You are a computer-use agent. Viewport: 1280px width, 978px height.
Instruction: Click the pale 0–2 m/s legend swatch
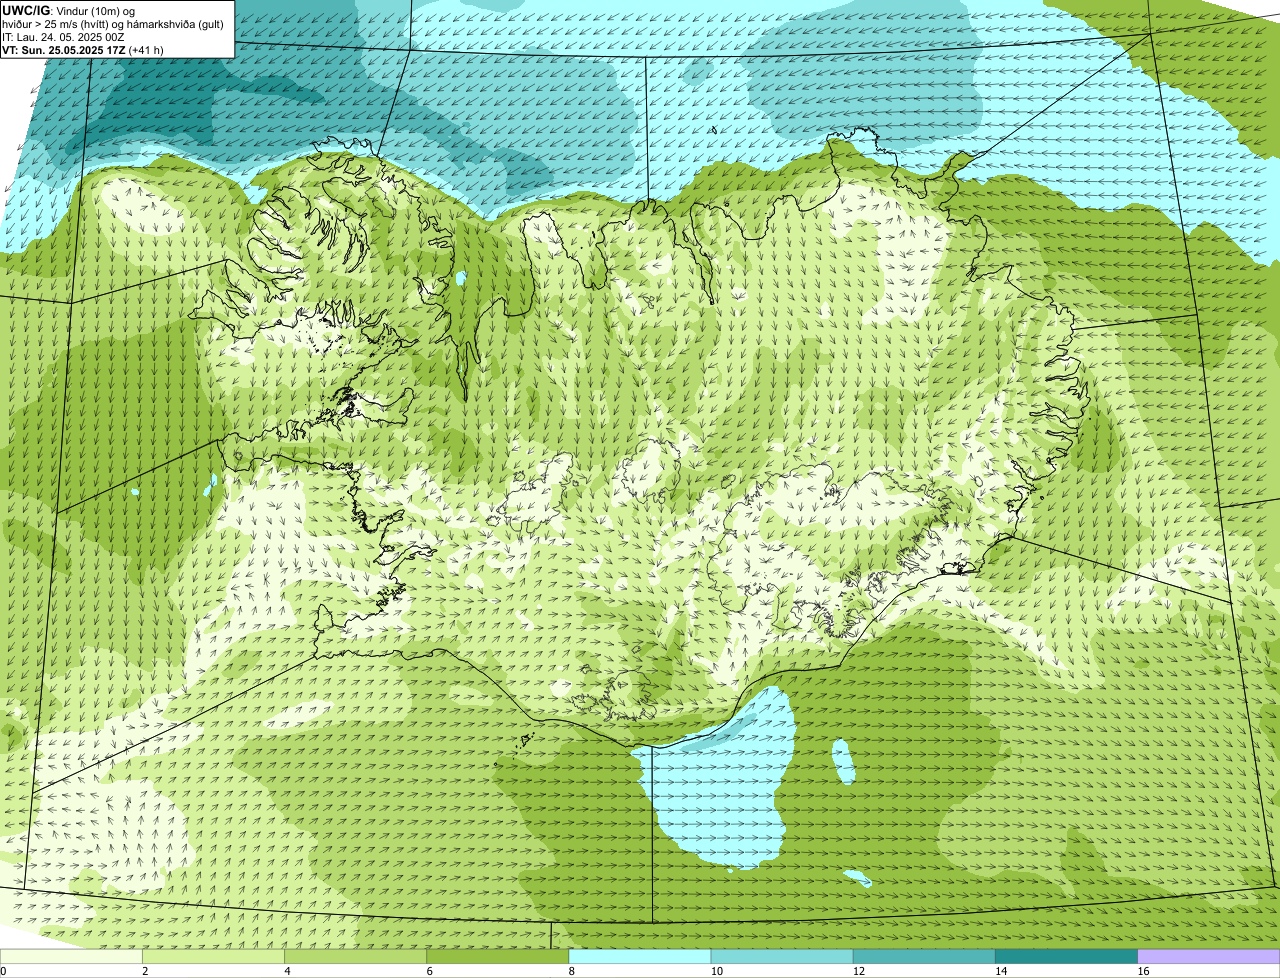(72, 957)
